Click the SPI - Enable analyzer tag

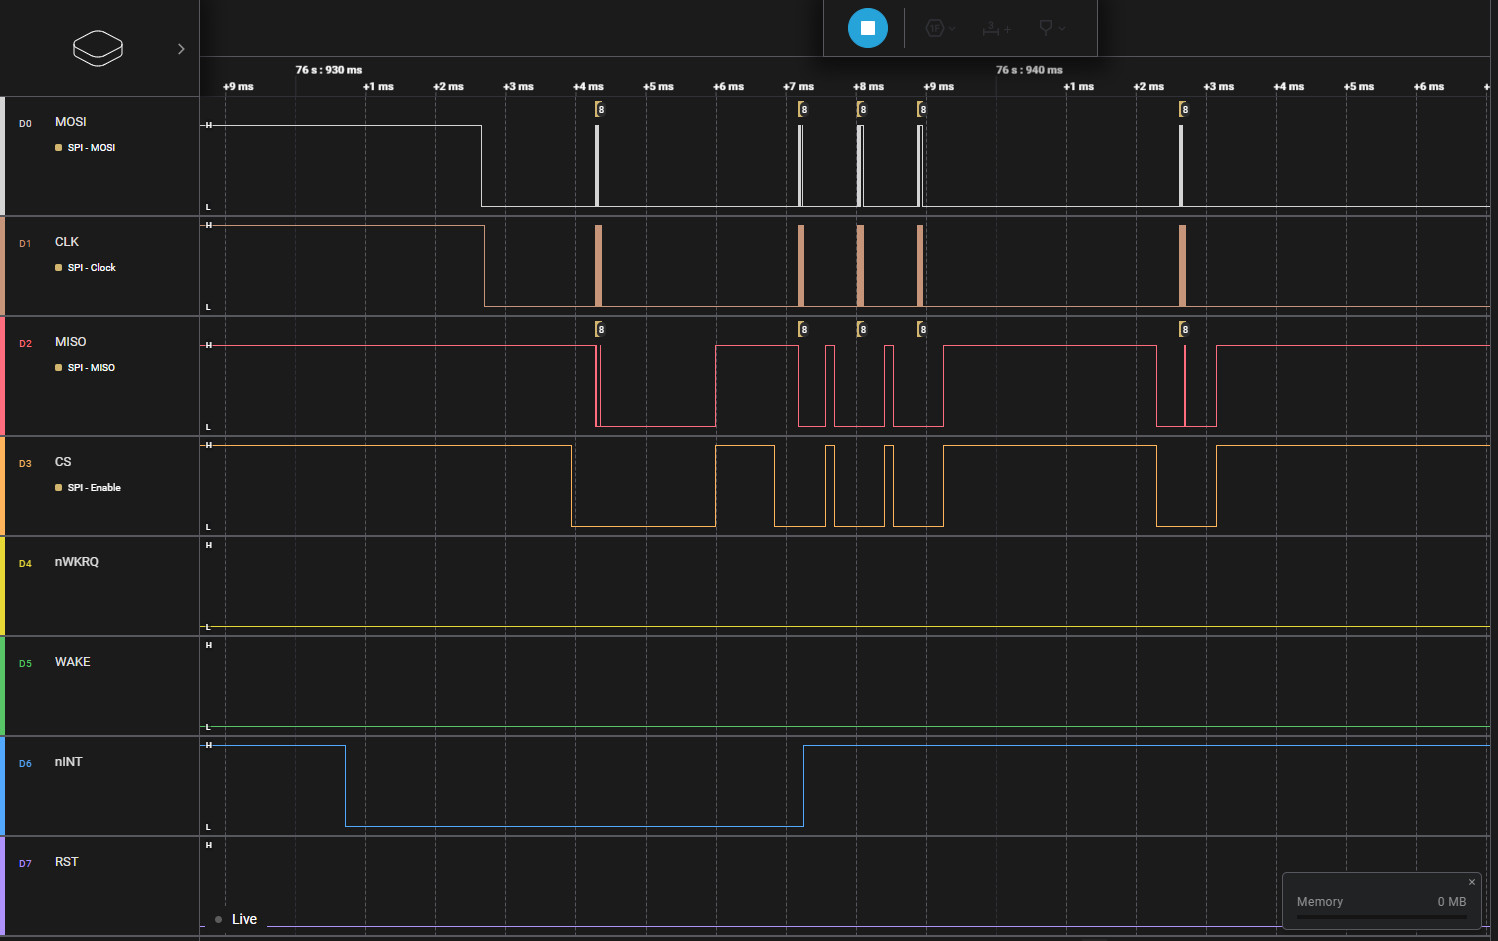pos(88,488)
